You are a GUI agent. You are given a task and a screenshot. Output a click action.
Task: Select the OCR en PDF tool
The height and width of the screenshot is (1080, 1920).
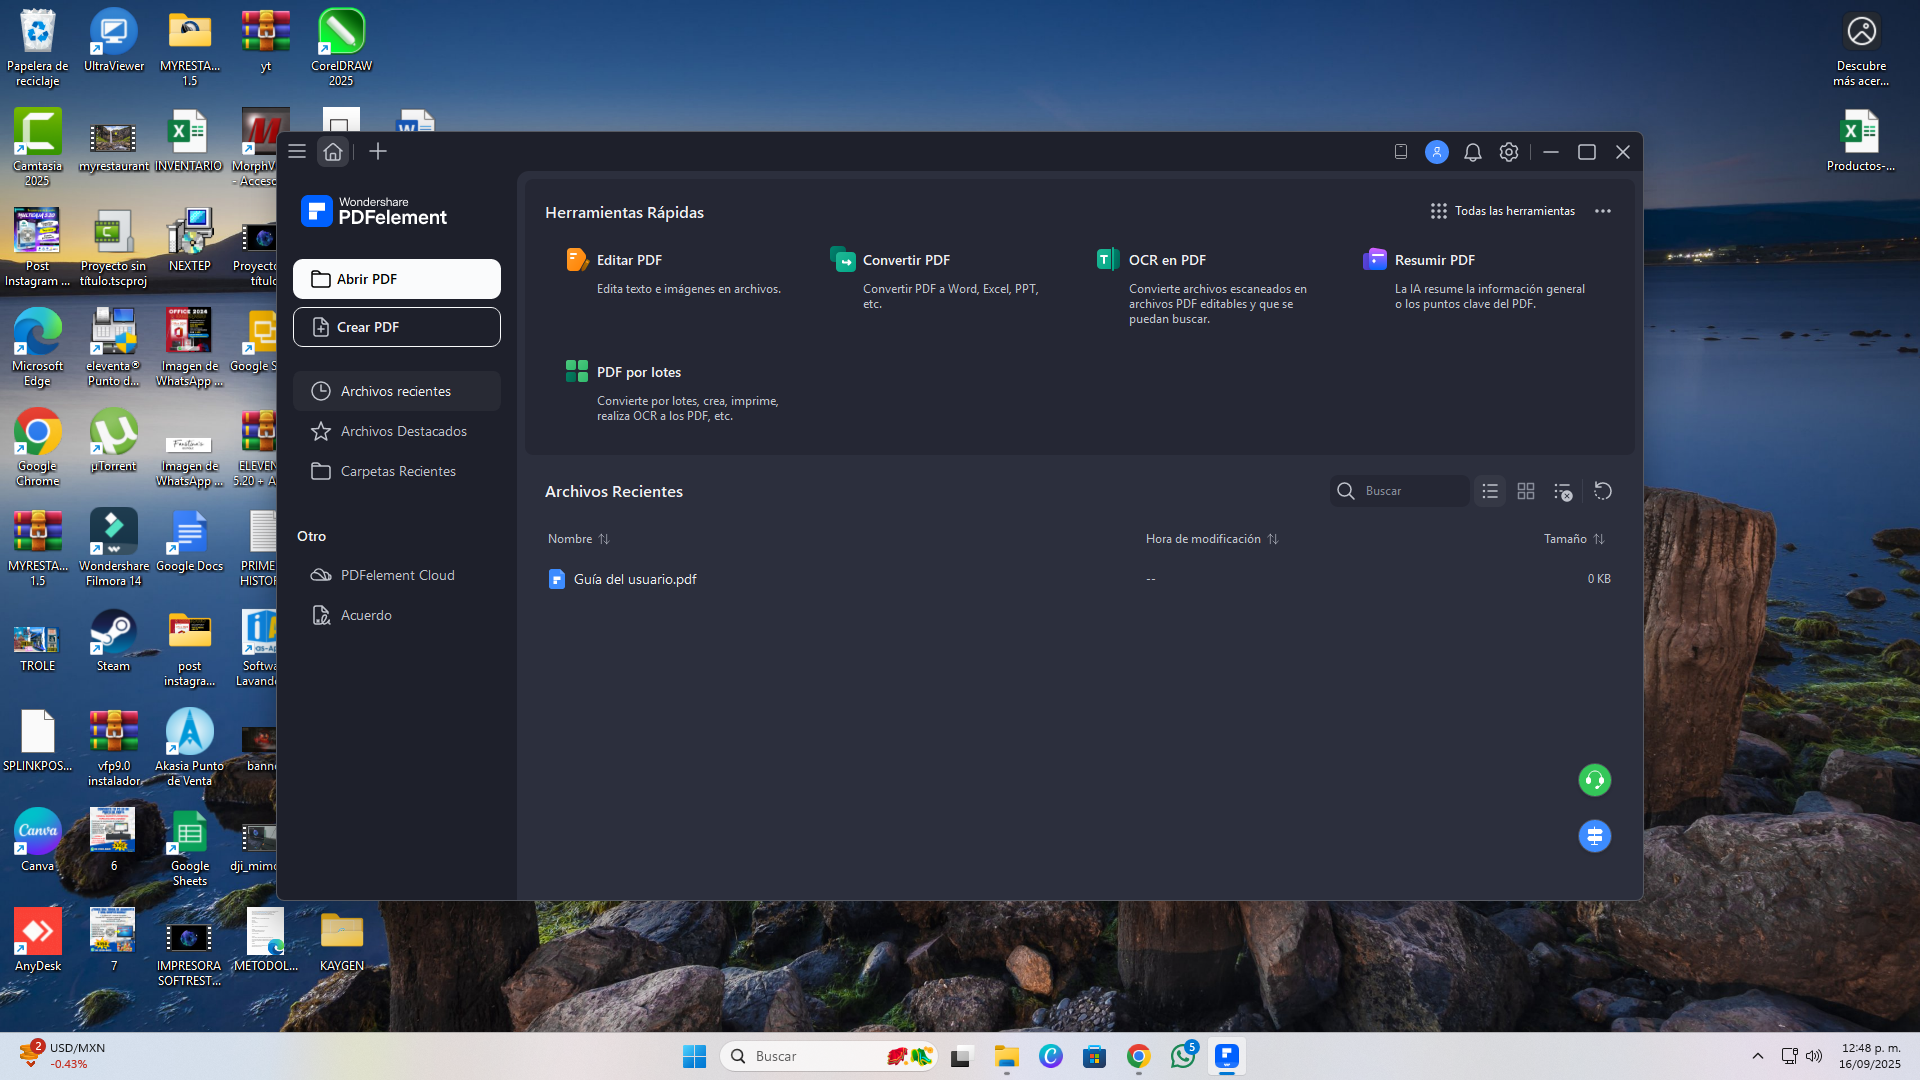1166,260
